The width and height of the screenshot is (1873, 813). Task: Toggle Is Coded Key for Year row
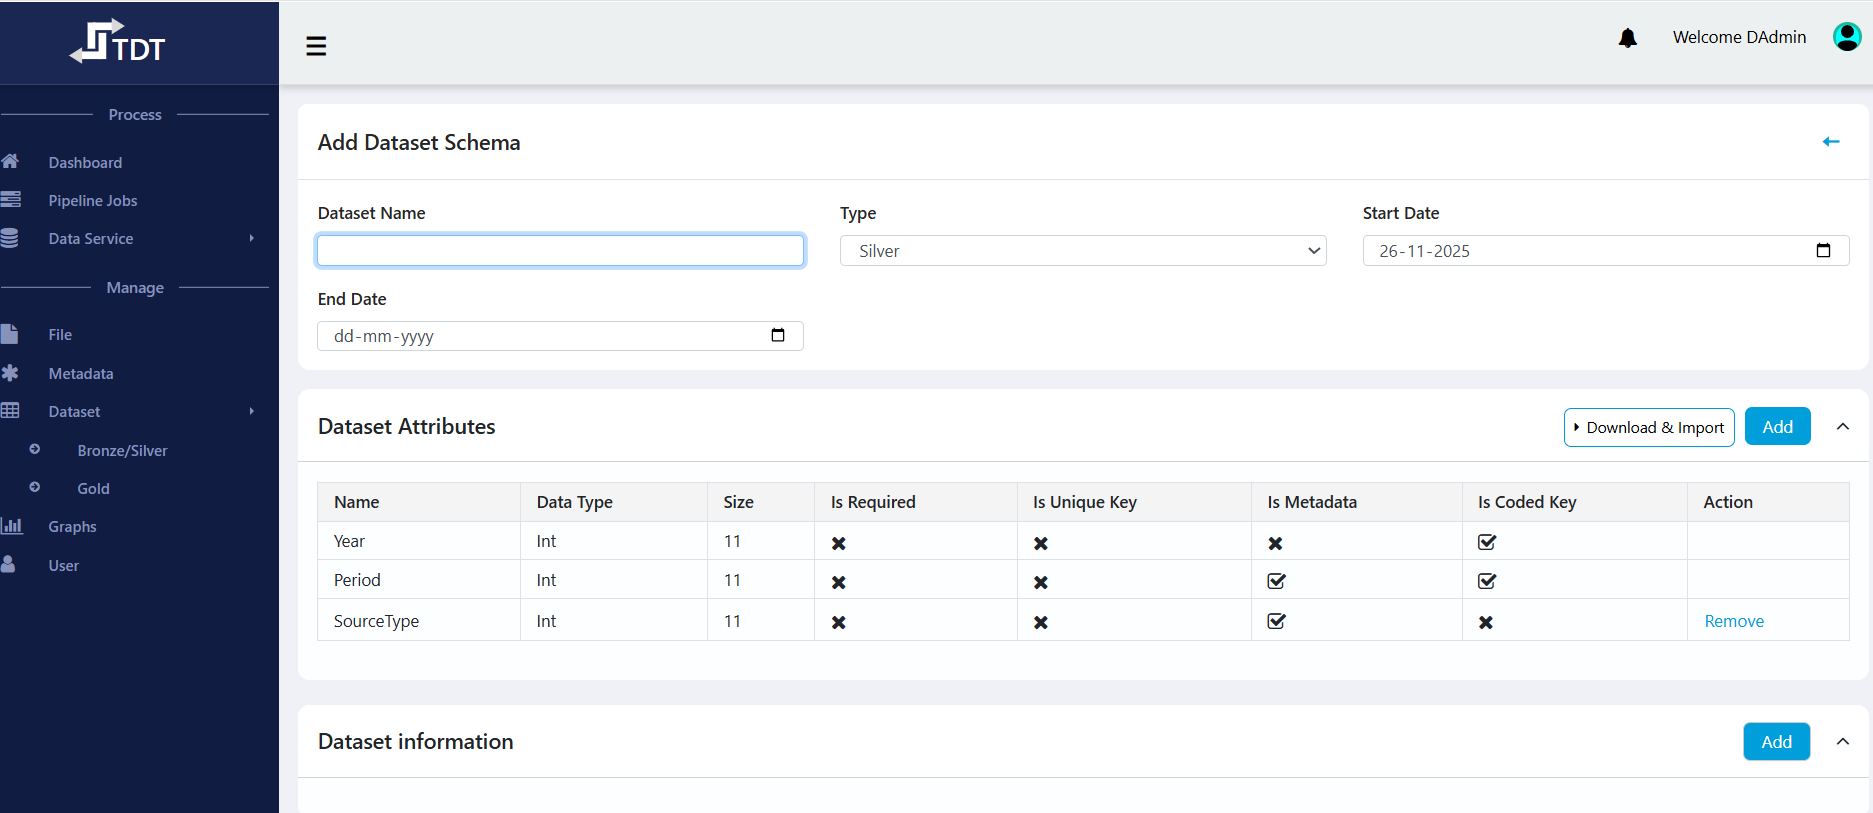(1486, 542)
